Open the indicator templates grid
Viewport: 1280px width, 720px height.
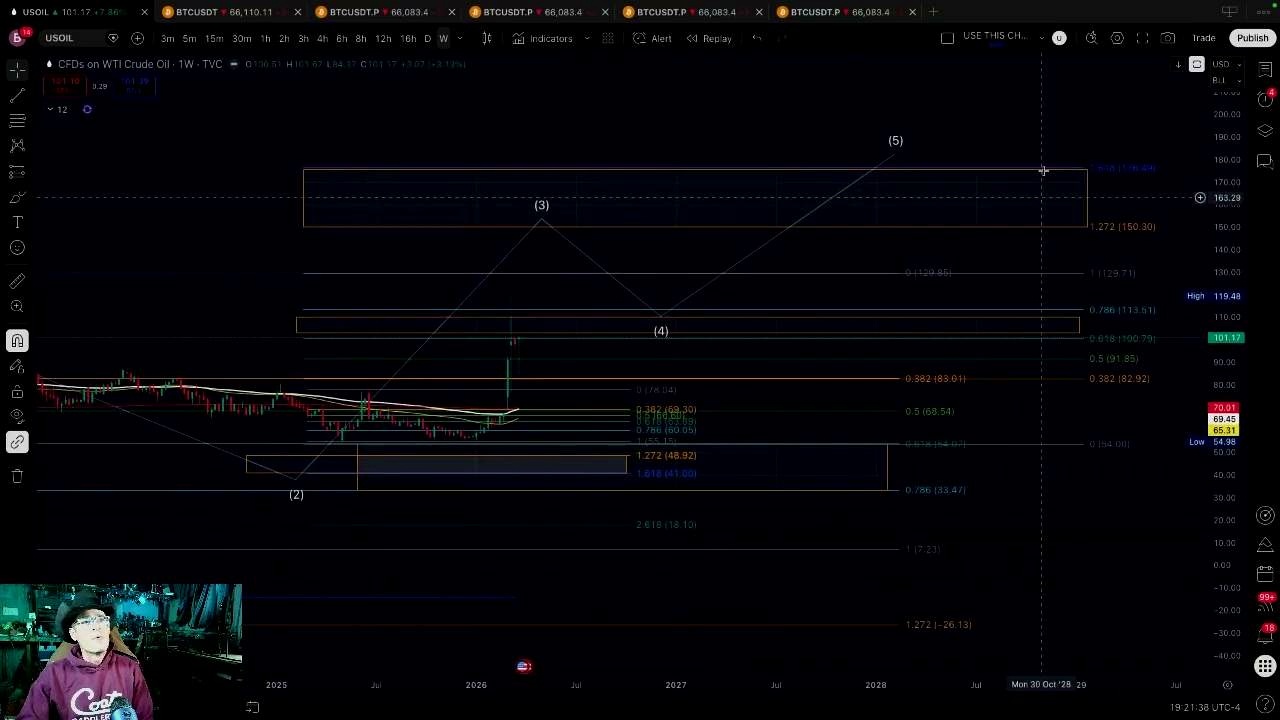click(x=608, y=38)
